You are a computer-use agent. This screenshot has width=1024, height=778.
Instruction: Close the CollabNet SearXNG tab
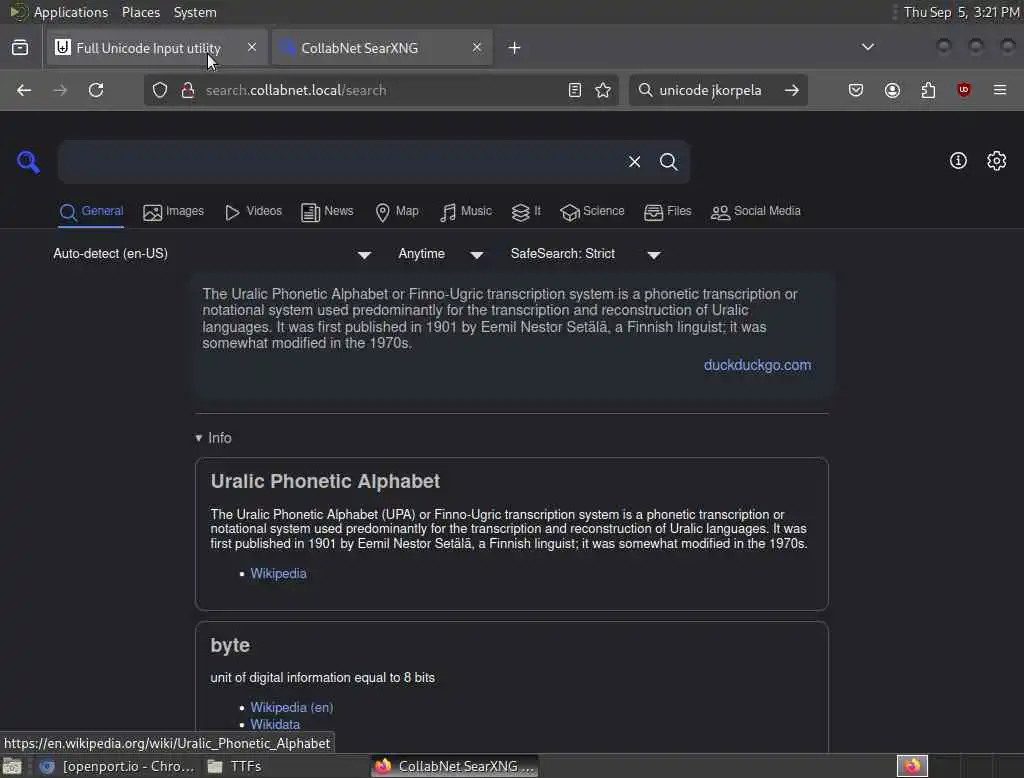point(477,47)
